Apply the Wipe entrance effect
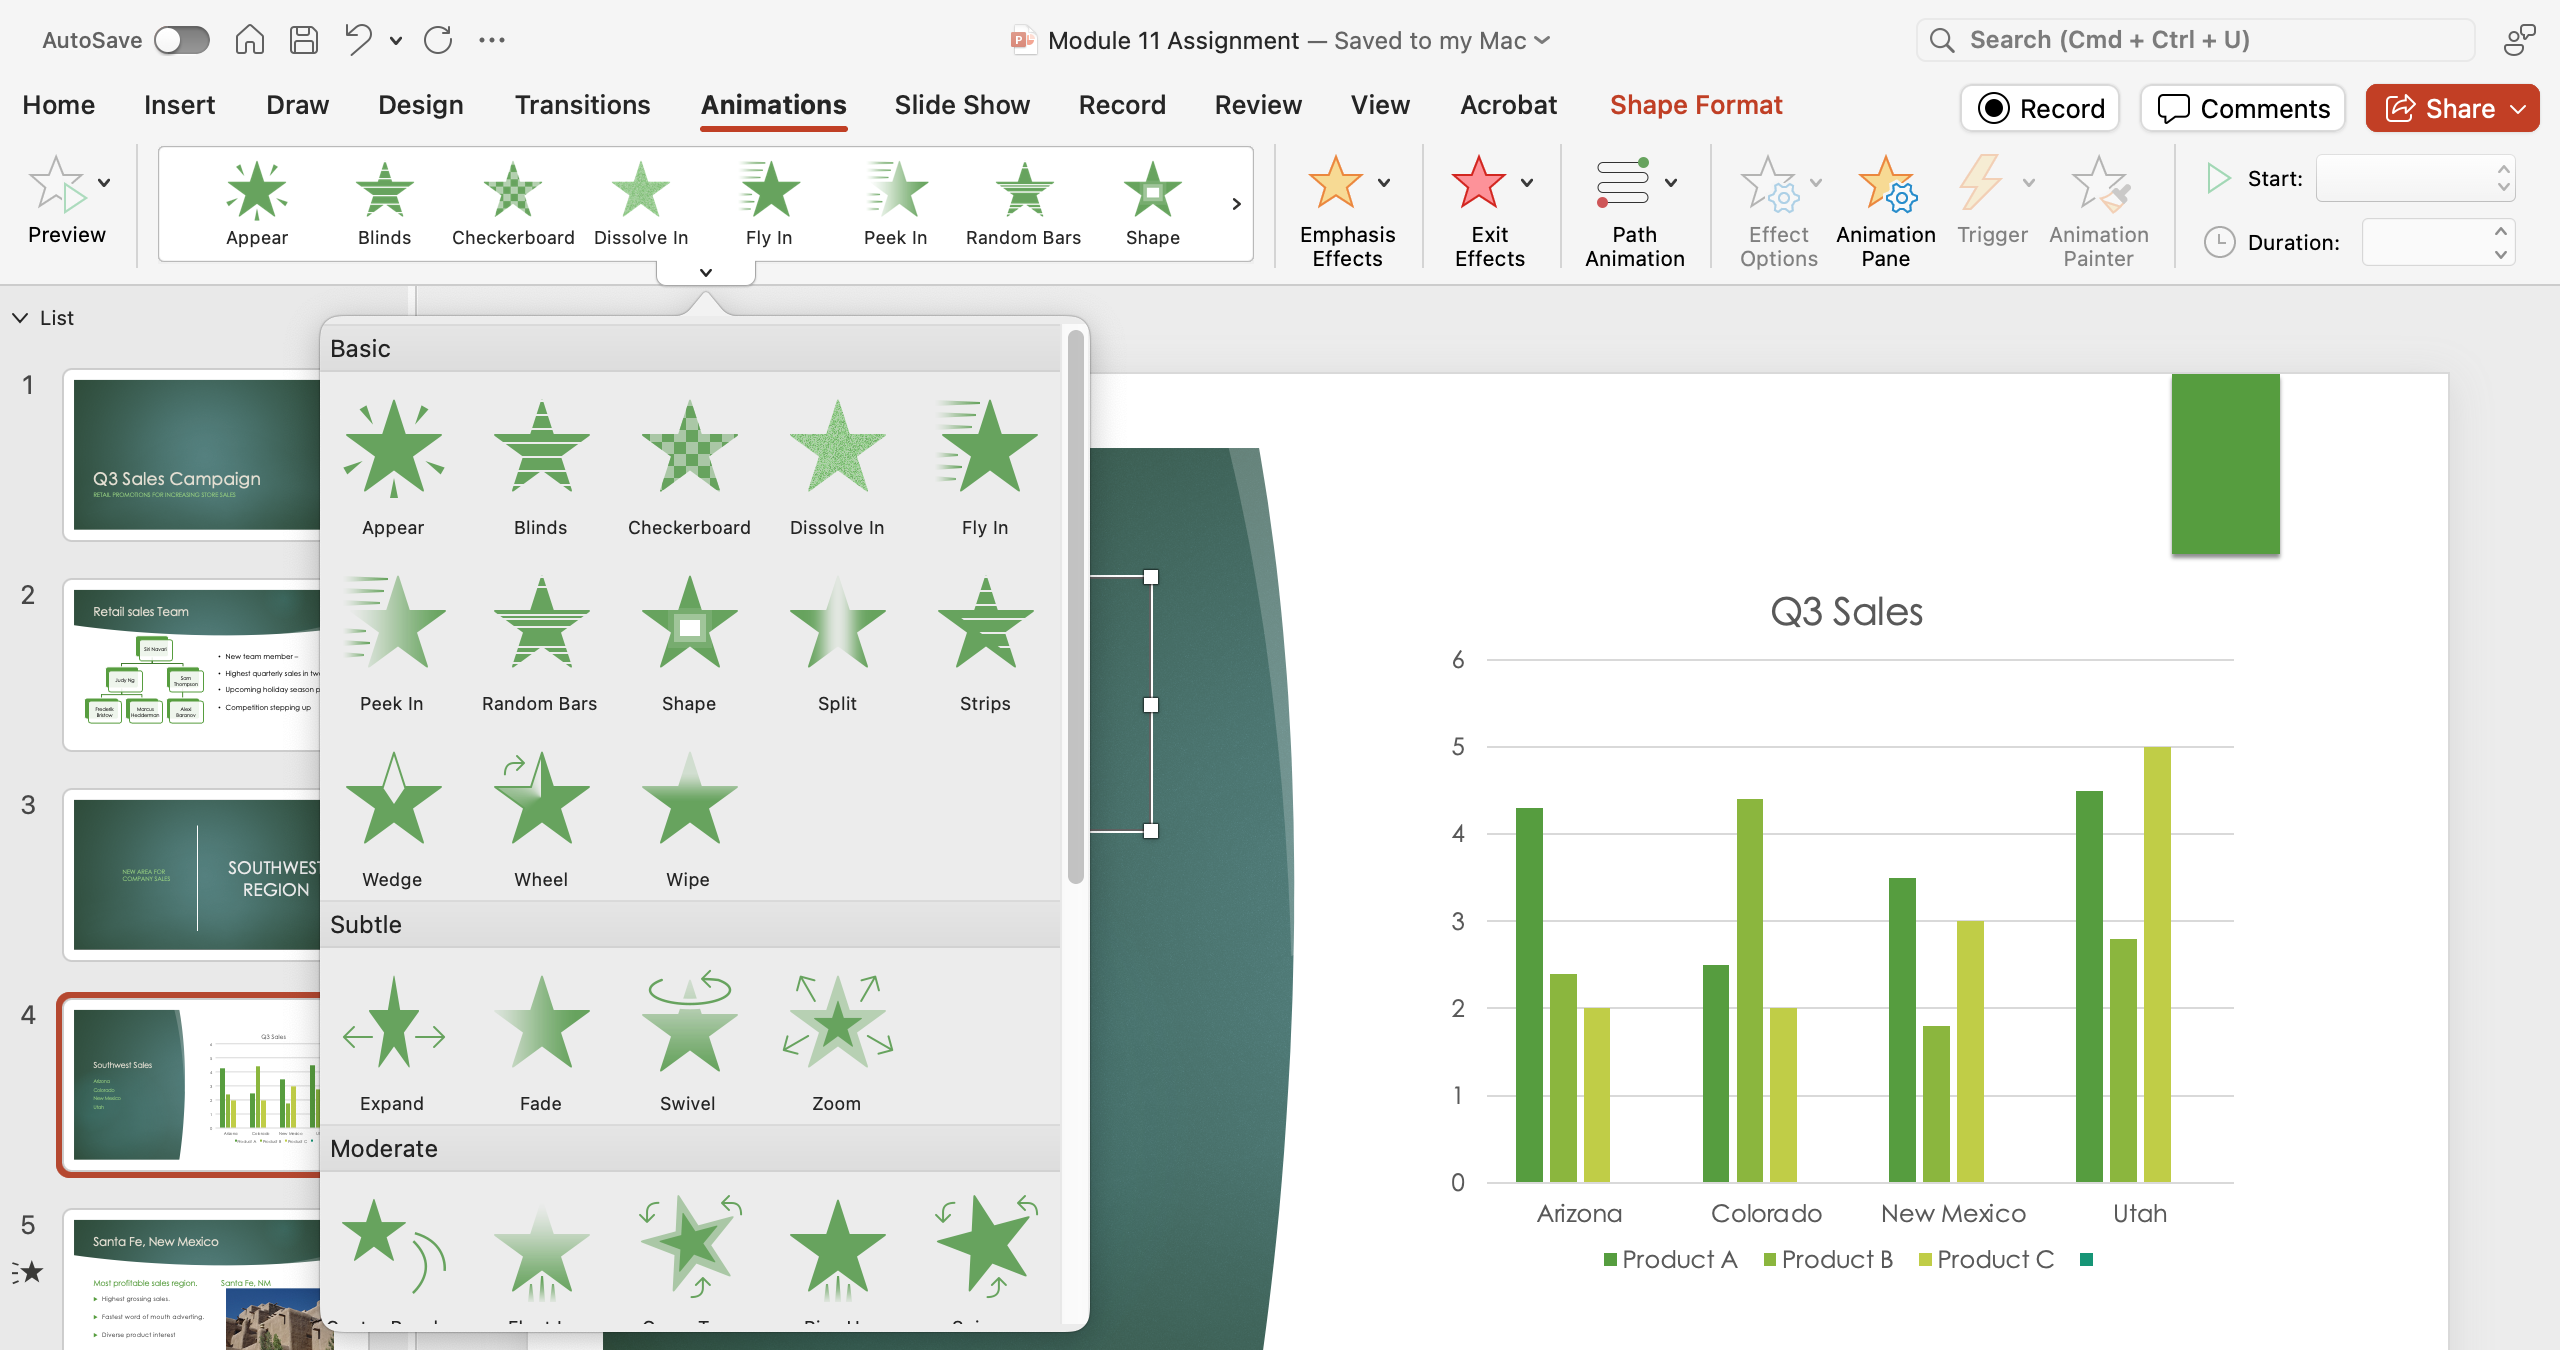Viewport: 2560px width, 1350px height. pyautogui.click(x=689, y=820)
